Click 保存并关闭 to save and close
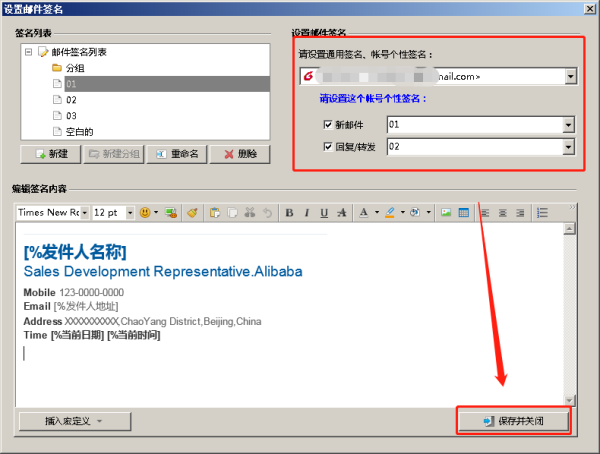 click(514, 421)
